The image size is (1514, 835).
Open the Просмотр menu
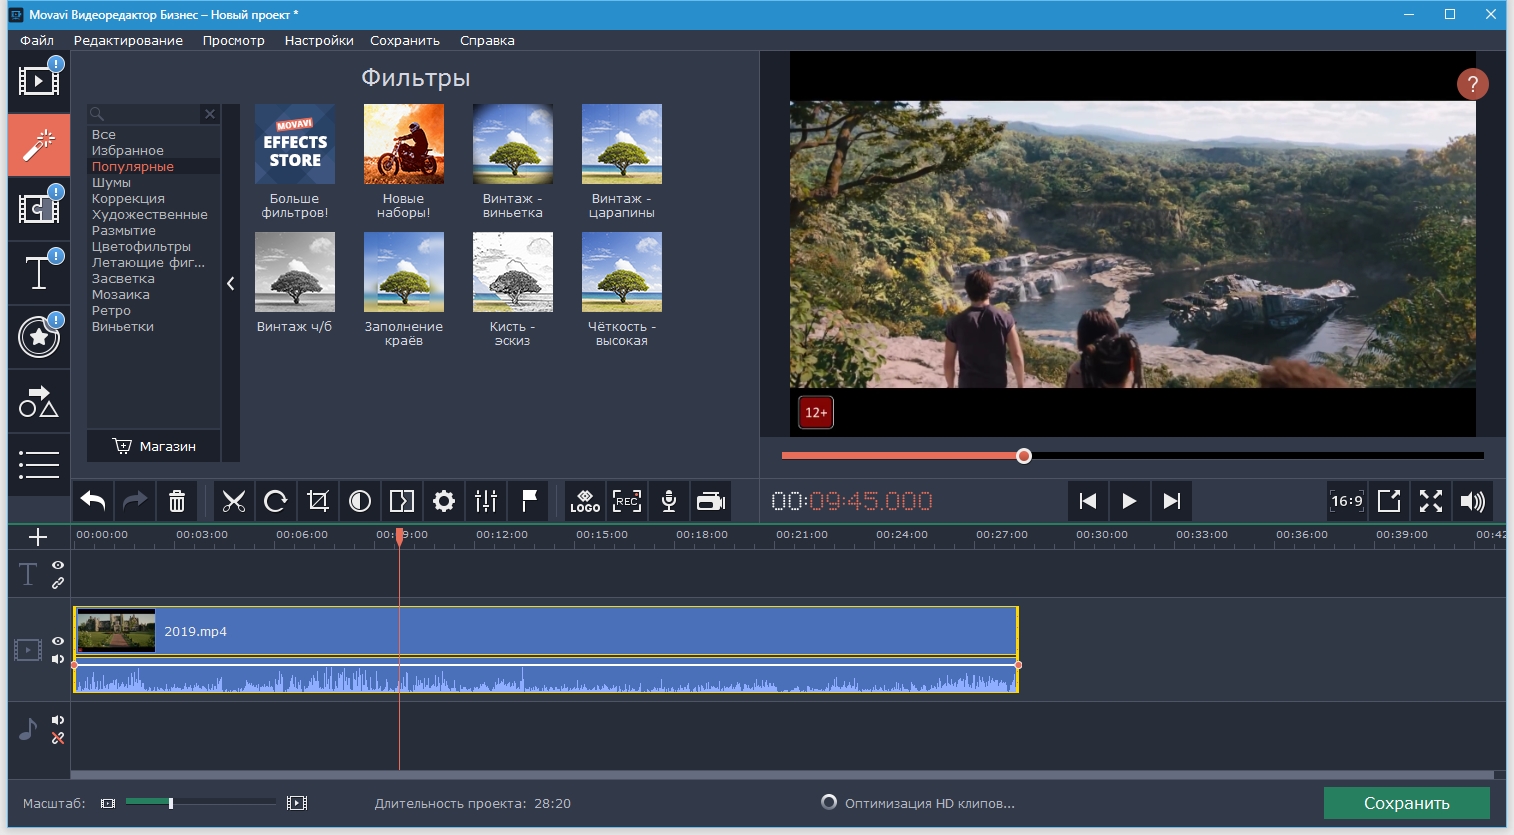coord(233,41)
